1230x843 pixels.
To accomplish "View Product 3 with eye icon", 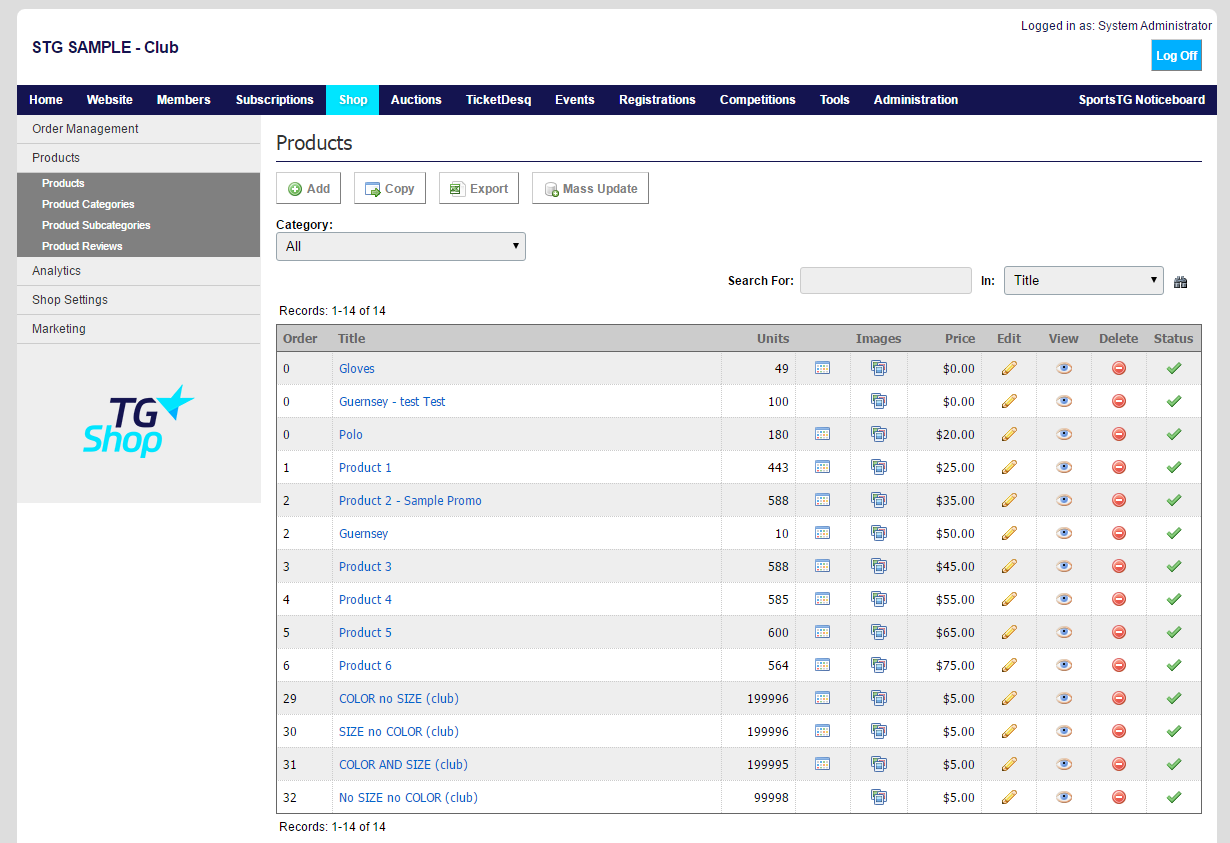I will point(1063,566).
